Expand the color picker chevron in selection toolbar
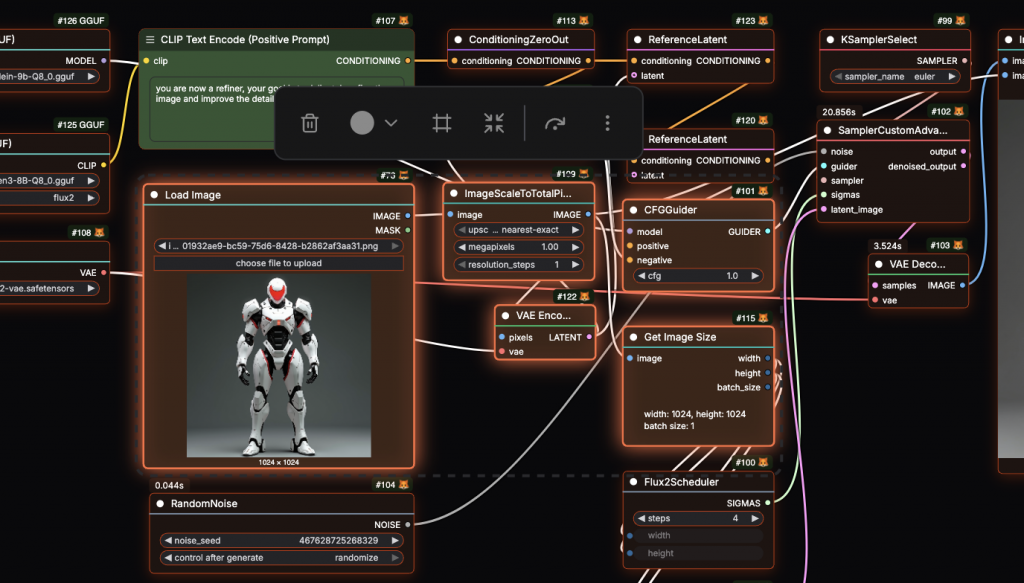1024x583 pixels. pyautogui.click(x=391, y=123)
